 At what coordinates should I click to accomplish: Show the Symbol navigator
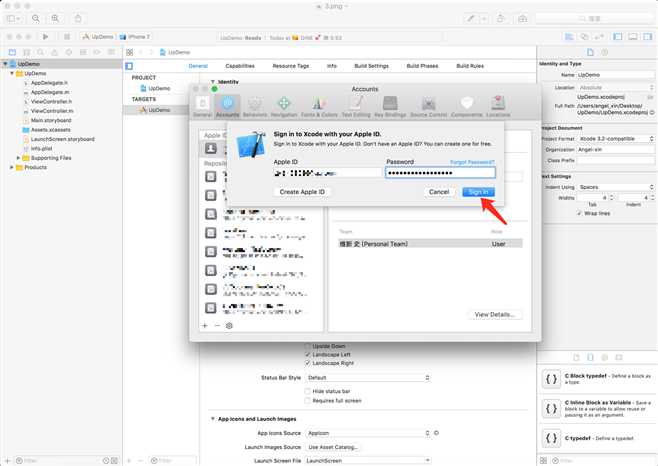click(26, 52)
